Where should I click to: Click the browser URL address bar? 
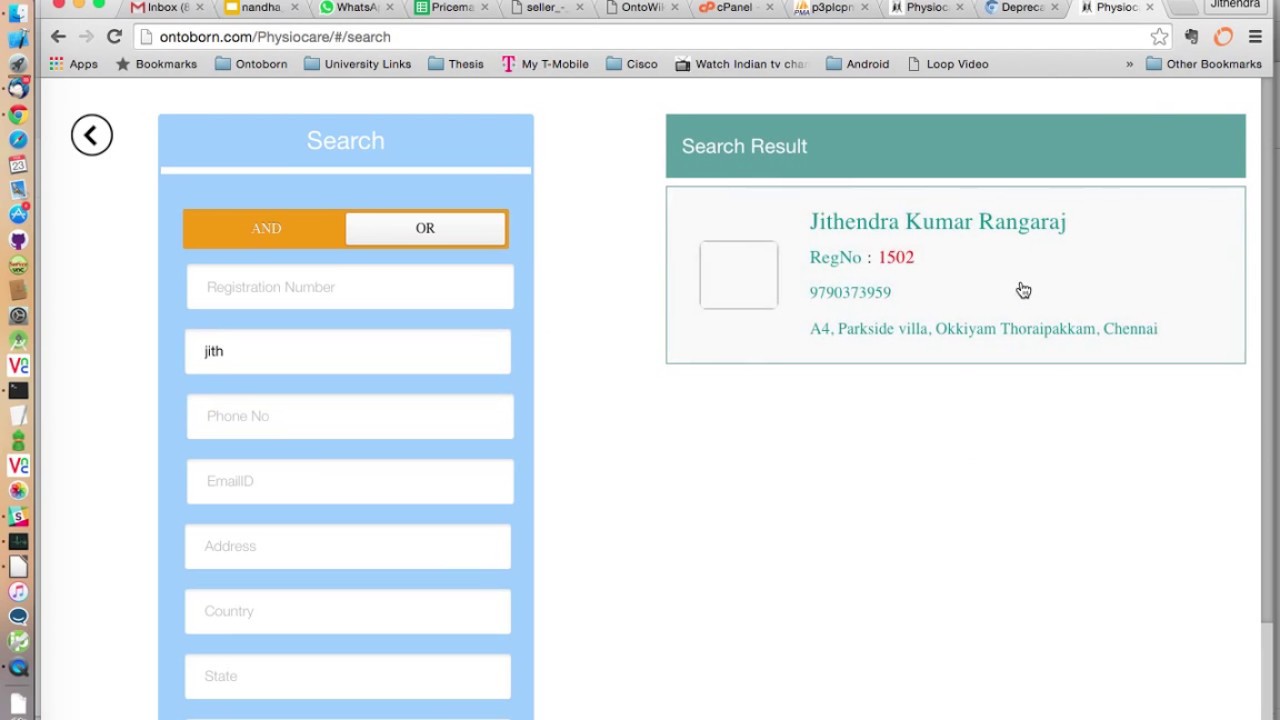(650, 37)
